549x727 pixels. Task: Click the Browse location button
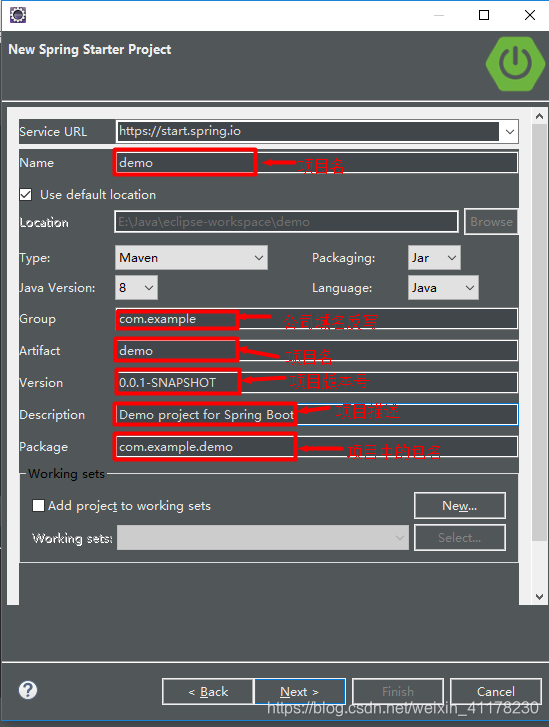(x=491, y=222)
